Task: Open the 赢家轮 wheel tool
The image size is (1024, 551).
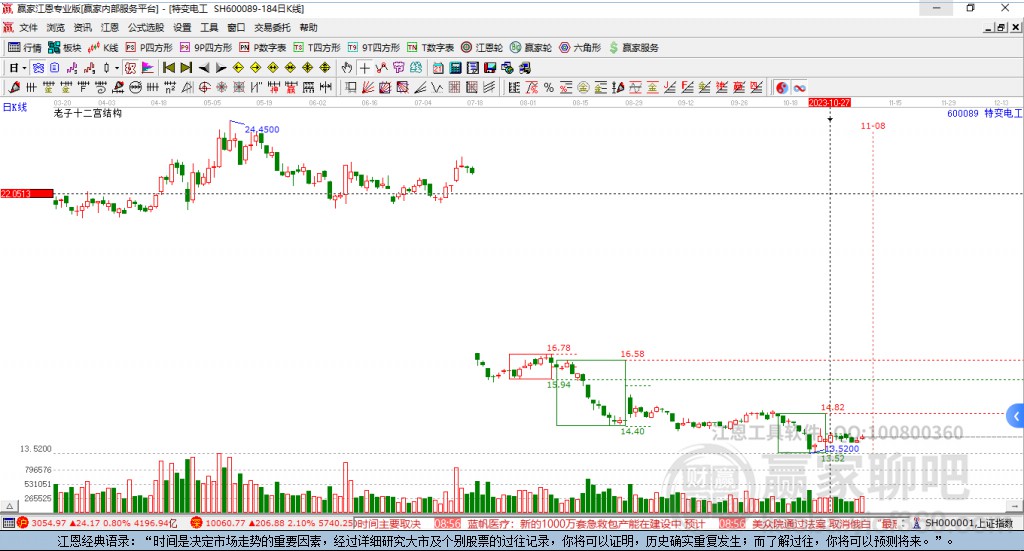Action: 531,48
